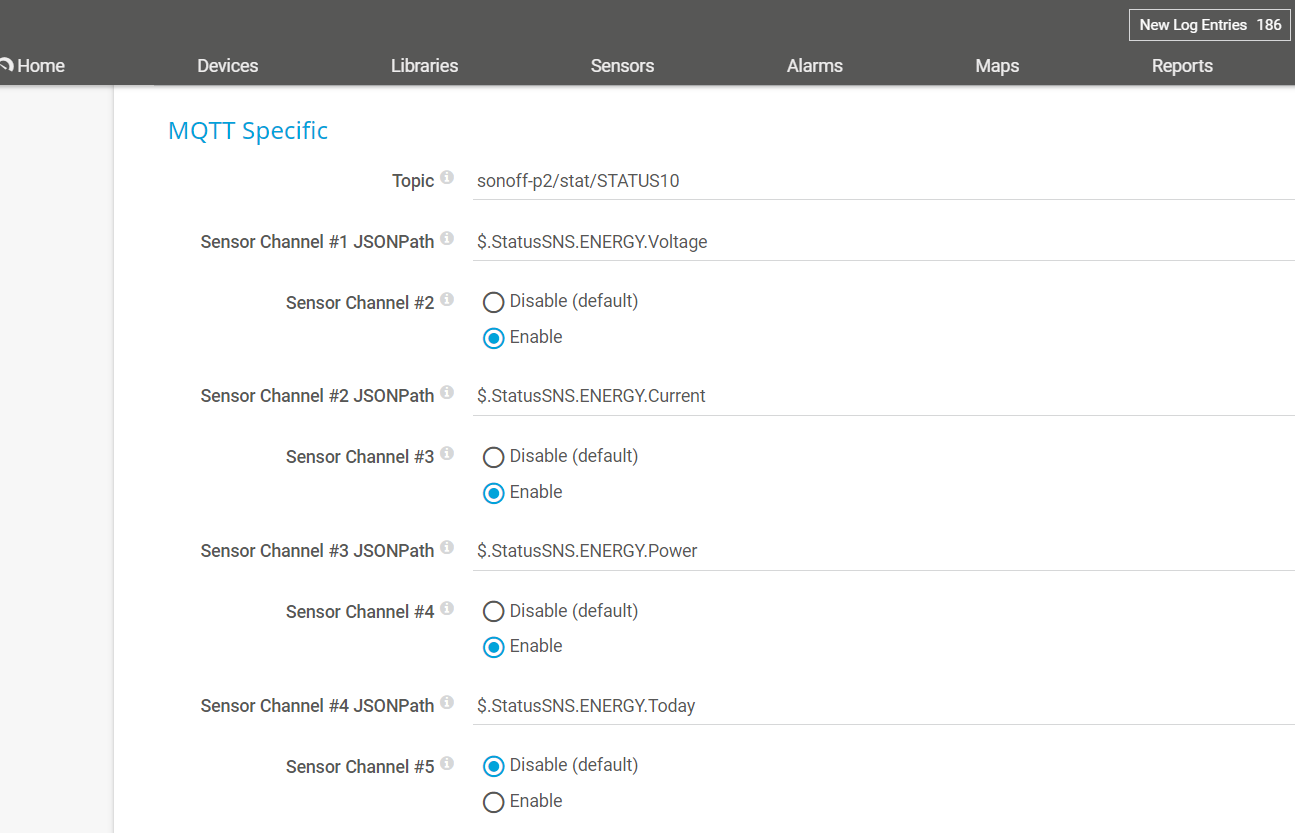Open the Alarms menu
This screenshot has width=1295, height=833.
814,66
